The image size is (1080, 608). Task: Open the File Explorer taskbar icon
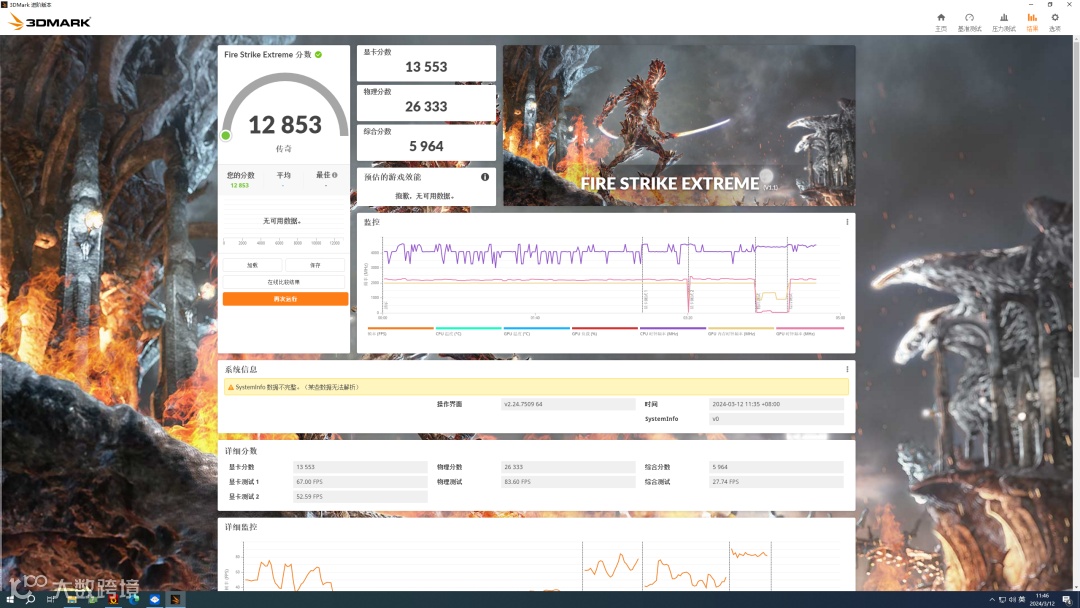tap(72, 600)
